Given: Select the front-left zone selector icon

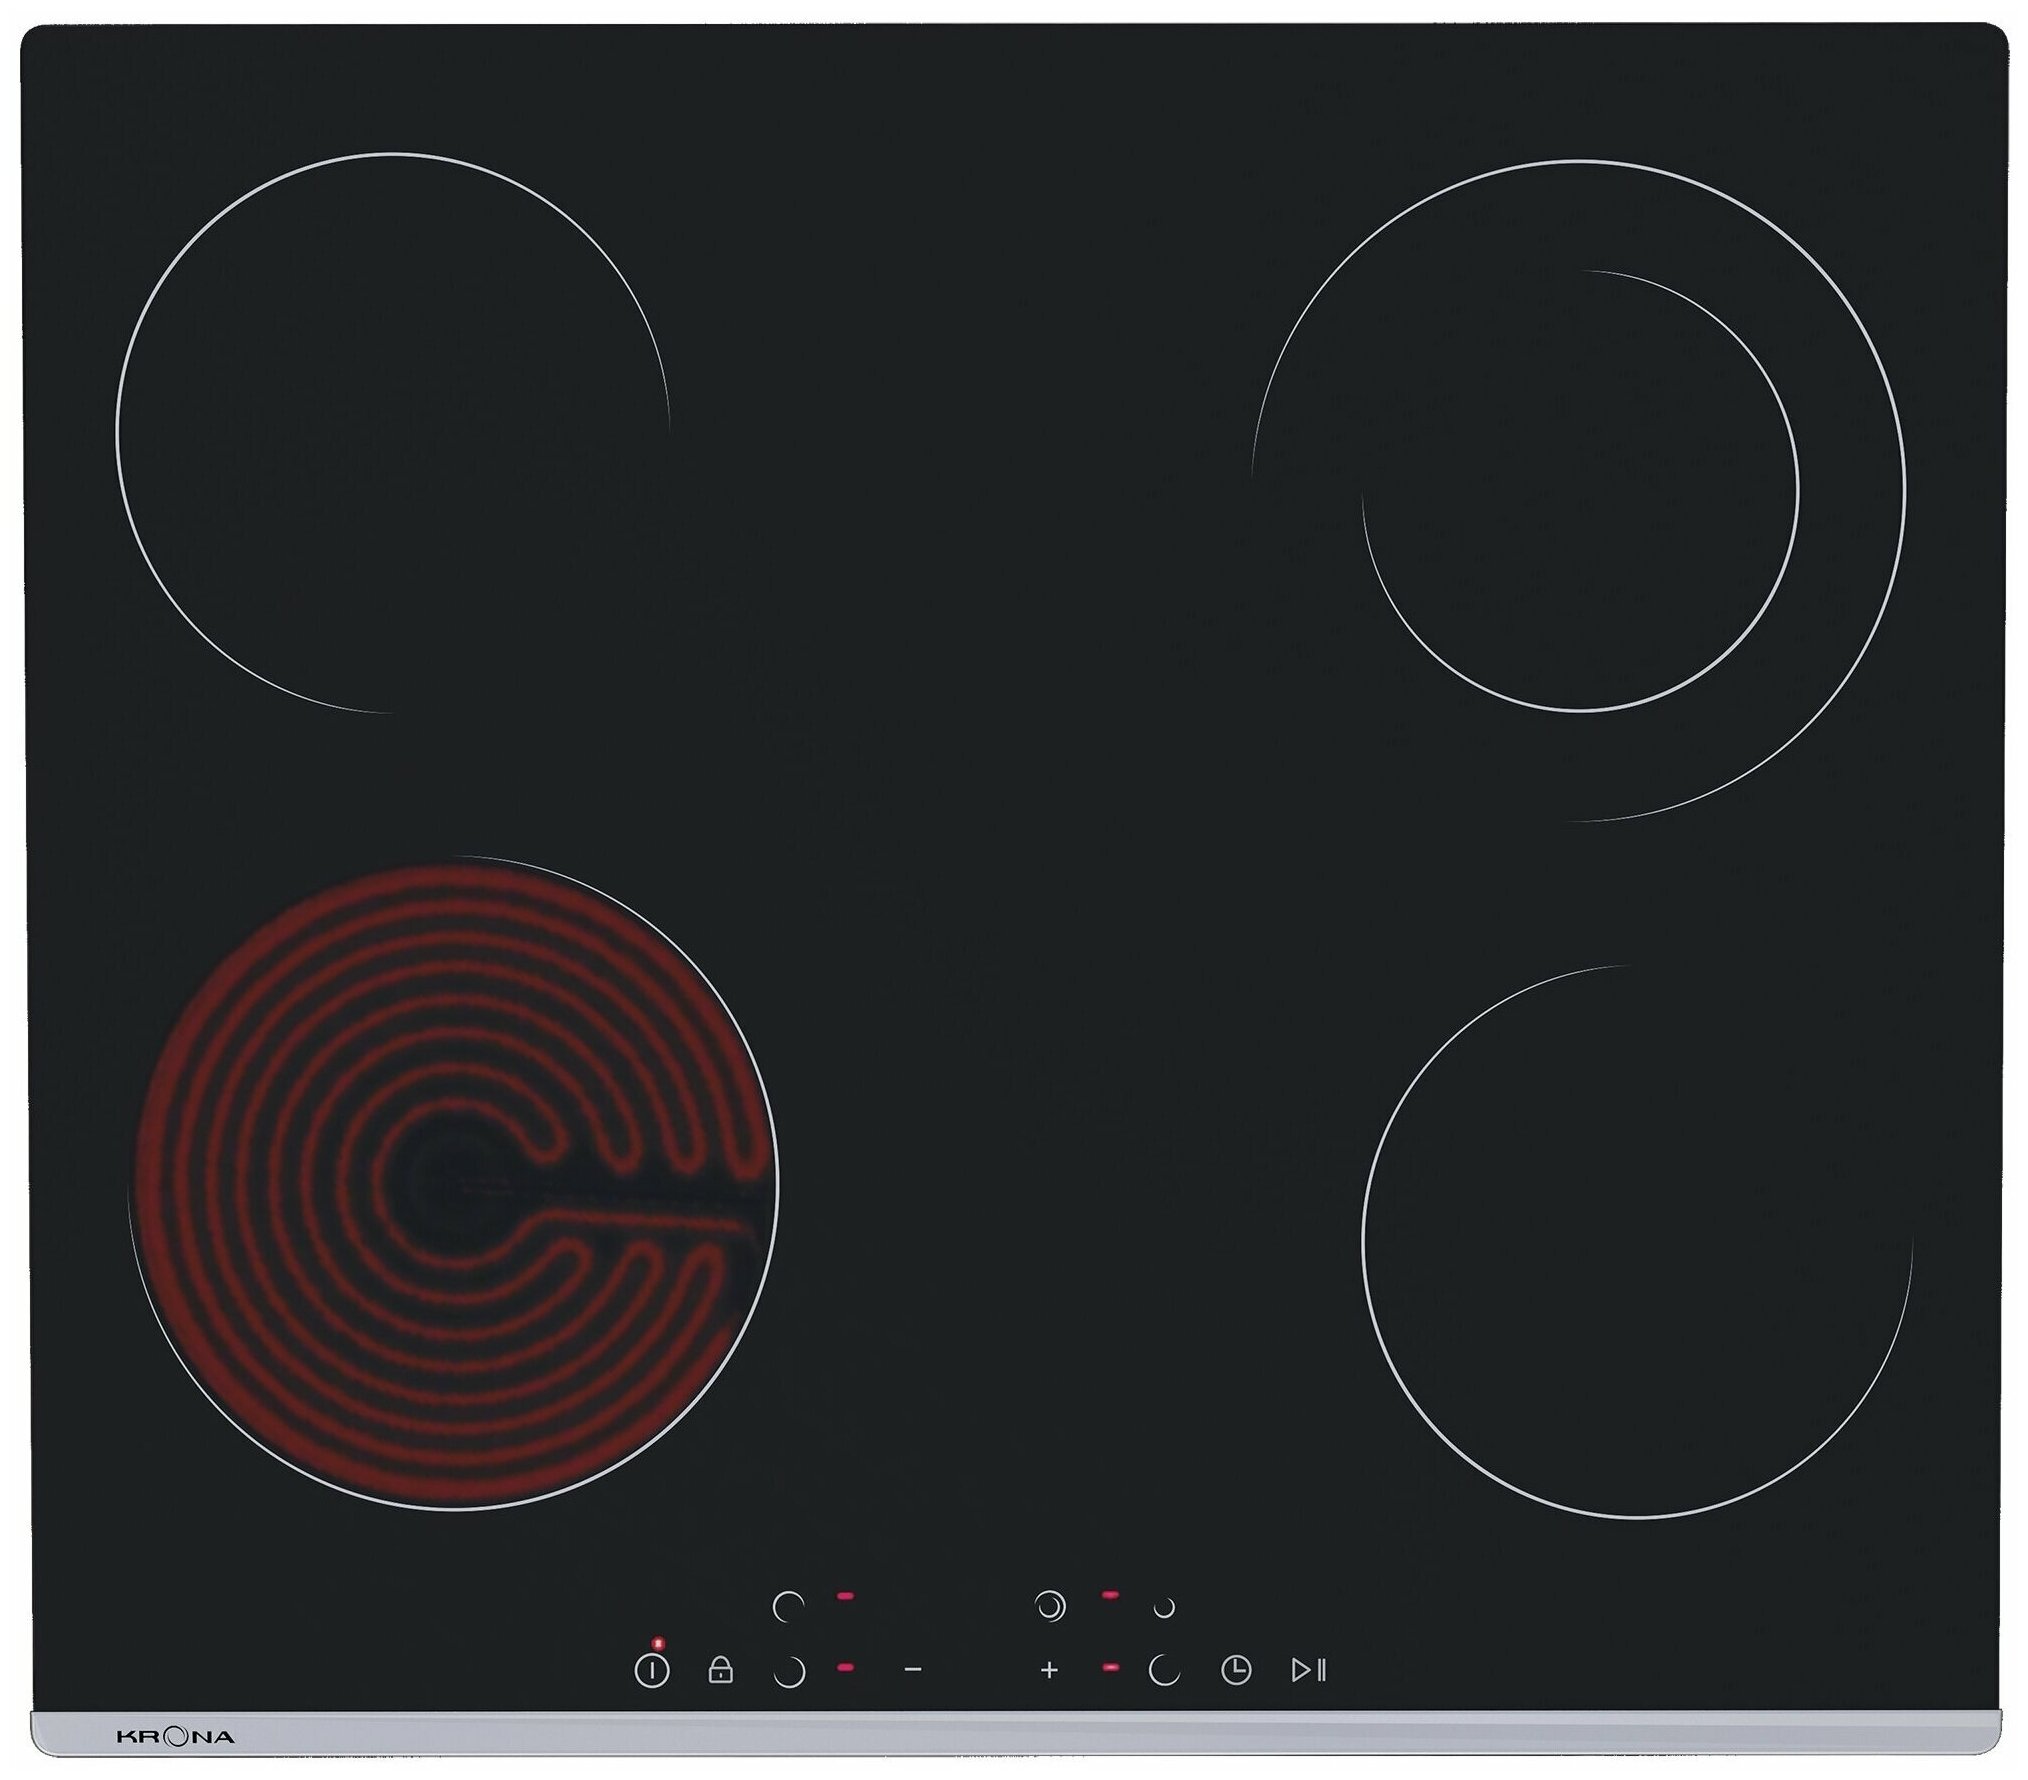Looking at the screenshot, I should click(x=789, y=1672).
